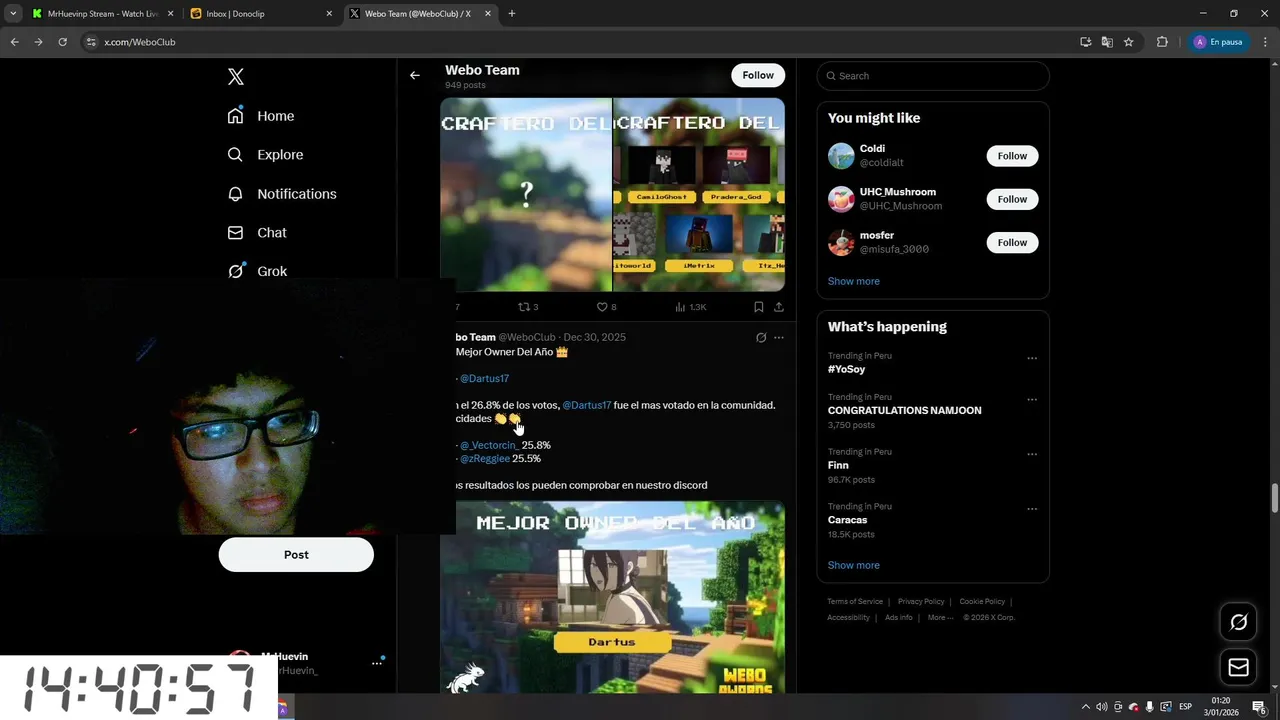The height and width of the screenshot is (720, 1280).
Task: Open more options for Caracas trend
Action: [1032, 509]
